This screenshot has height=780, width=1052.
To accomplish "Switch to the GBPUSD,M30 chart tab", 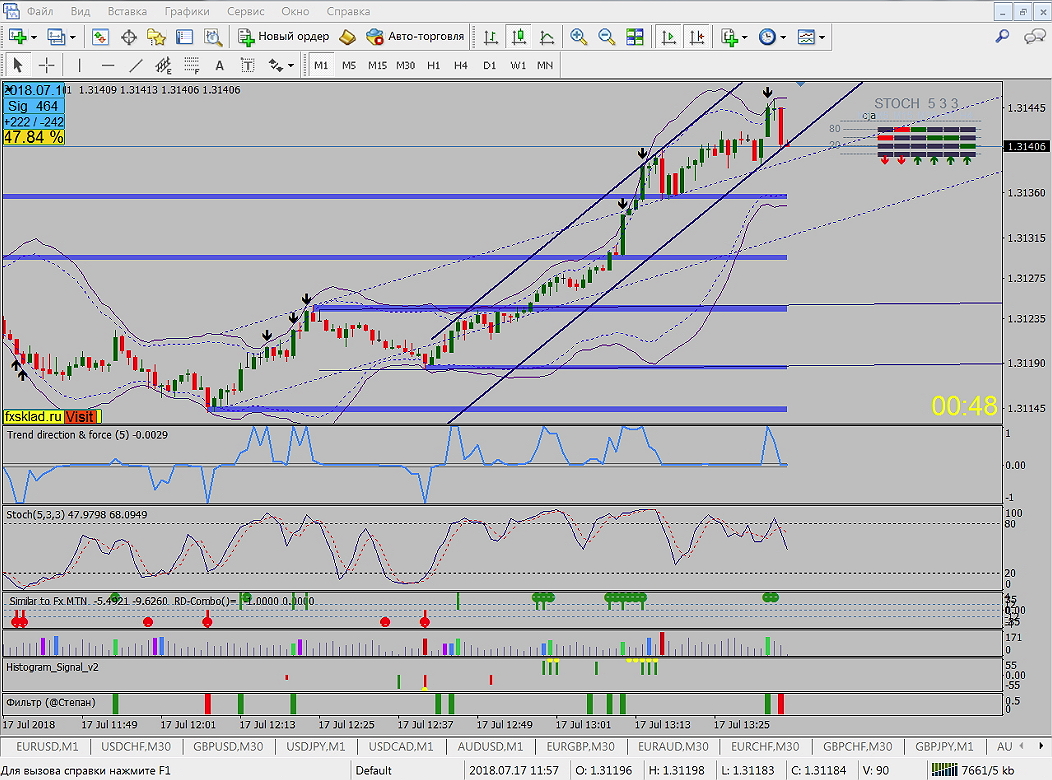I will coord(228,746).
